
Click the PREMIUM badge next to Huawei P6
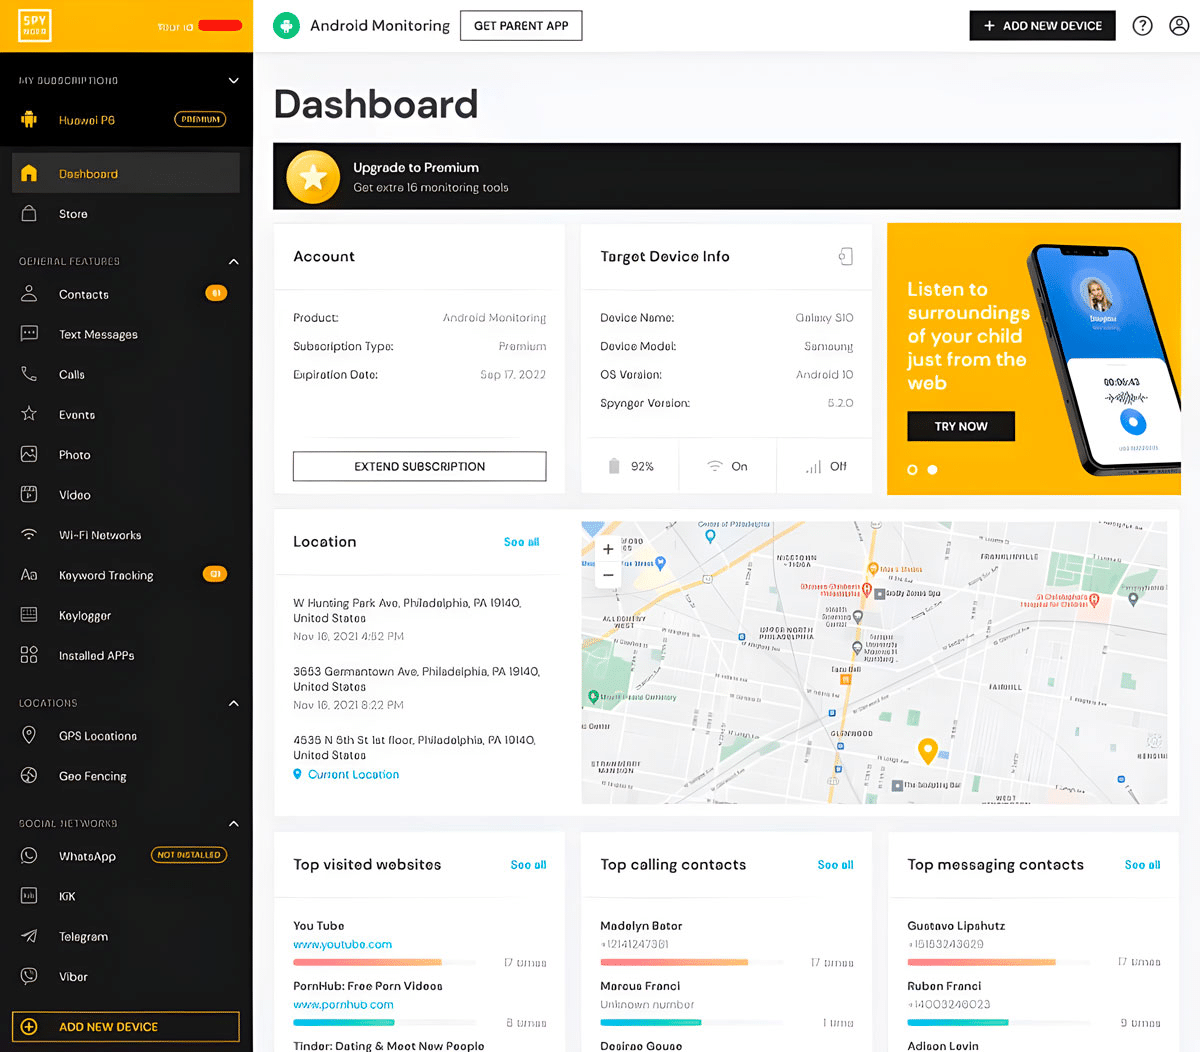click(200, 119)
